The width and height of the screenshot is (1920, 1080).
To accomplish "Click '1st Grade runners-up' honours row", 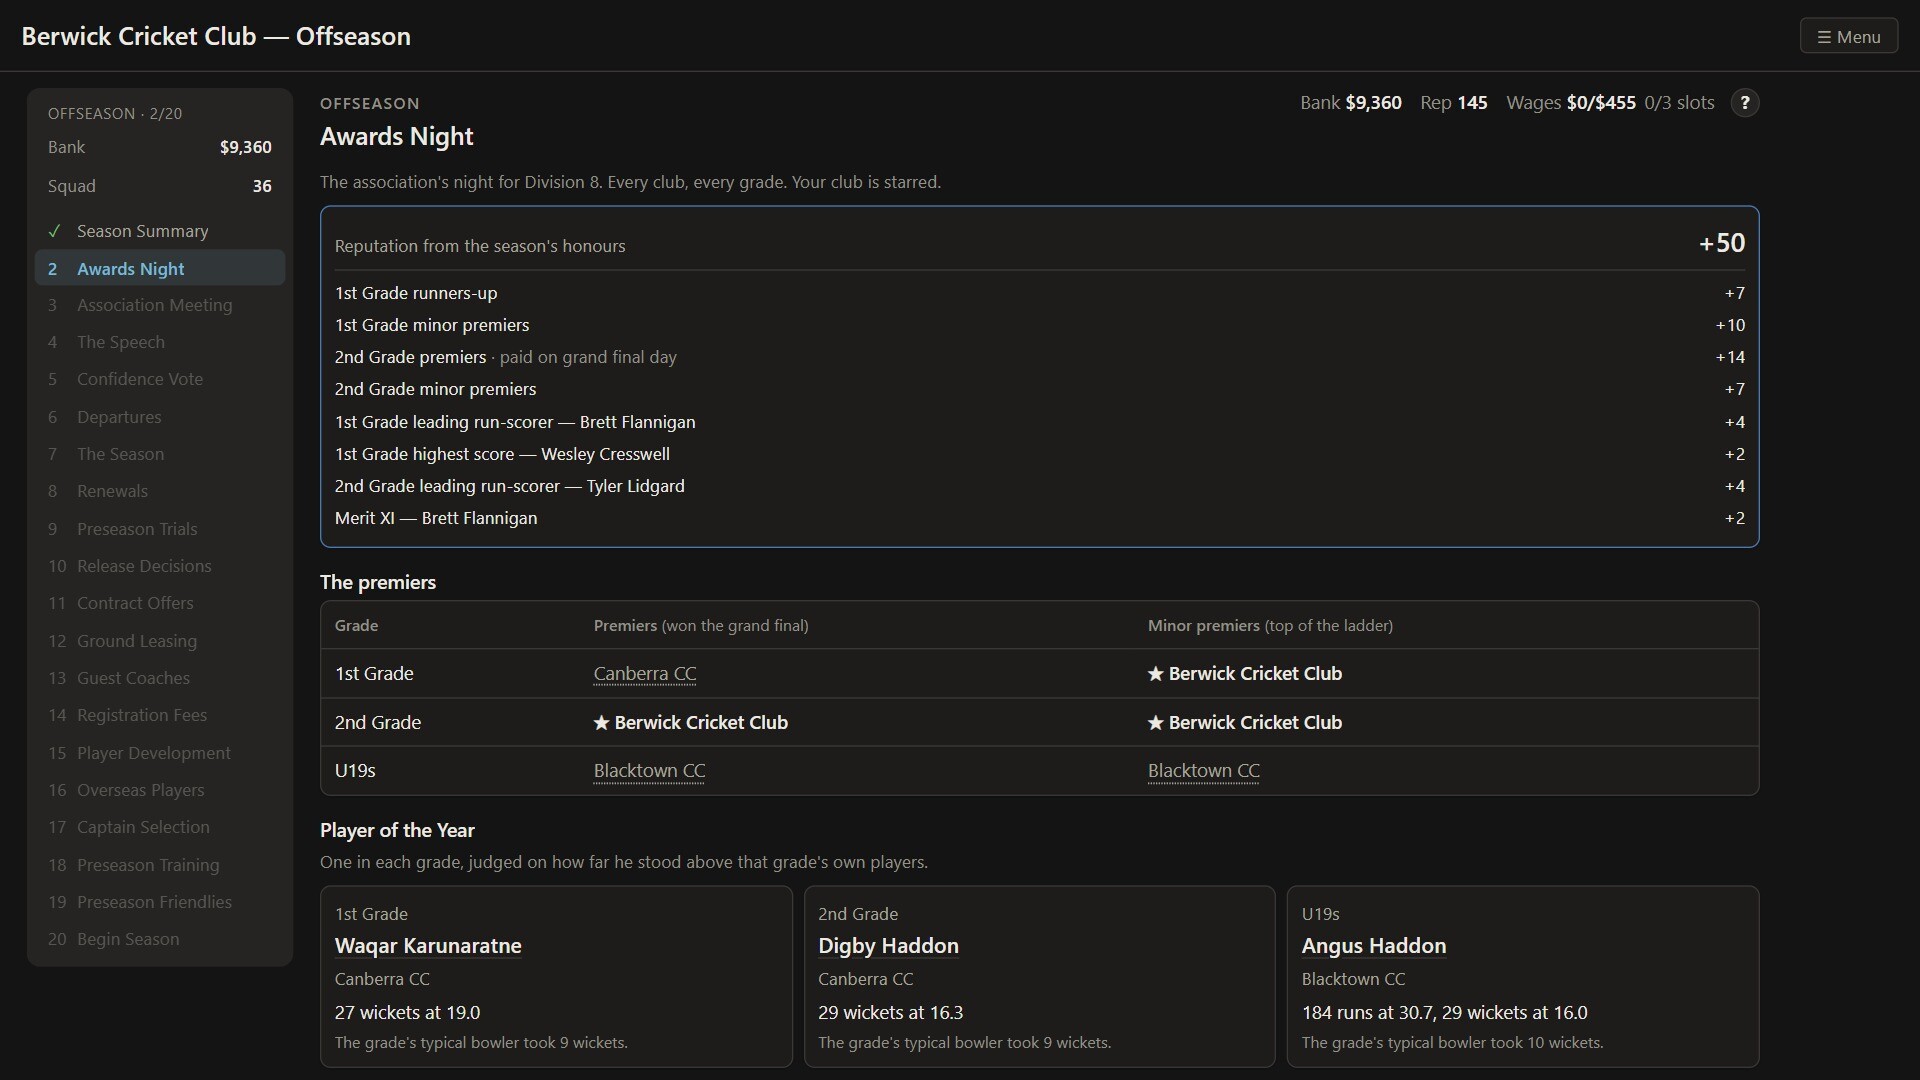I will pyautogui.click(x=1039, y=293).
